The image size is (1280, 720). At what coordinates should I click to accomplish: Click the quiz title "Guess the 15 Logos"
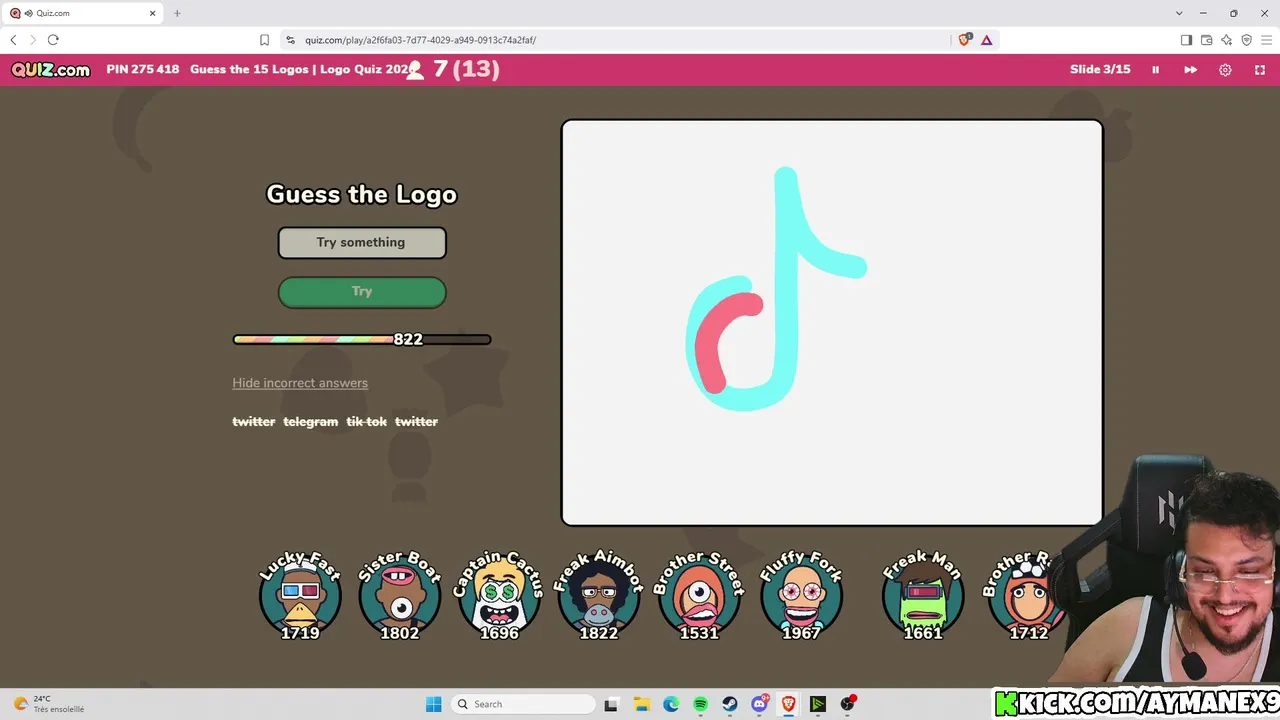tap(249, 70)
